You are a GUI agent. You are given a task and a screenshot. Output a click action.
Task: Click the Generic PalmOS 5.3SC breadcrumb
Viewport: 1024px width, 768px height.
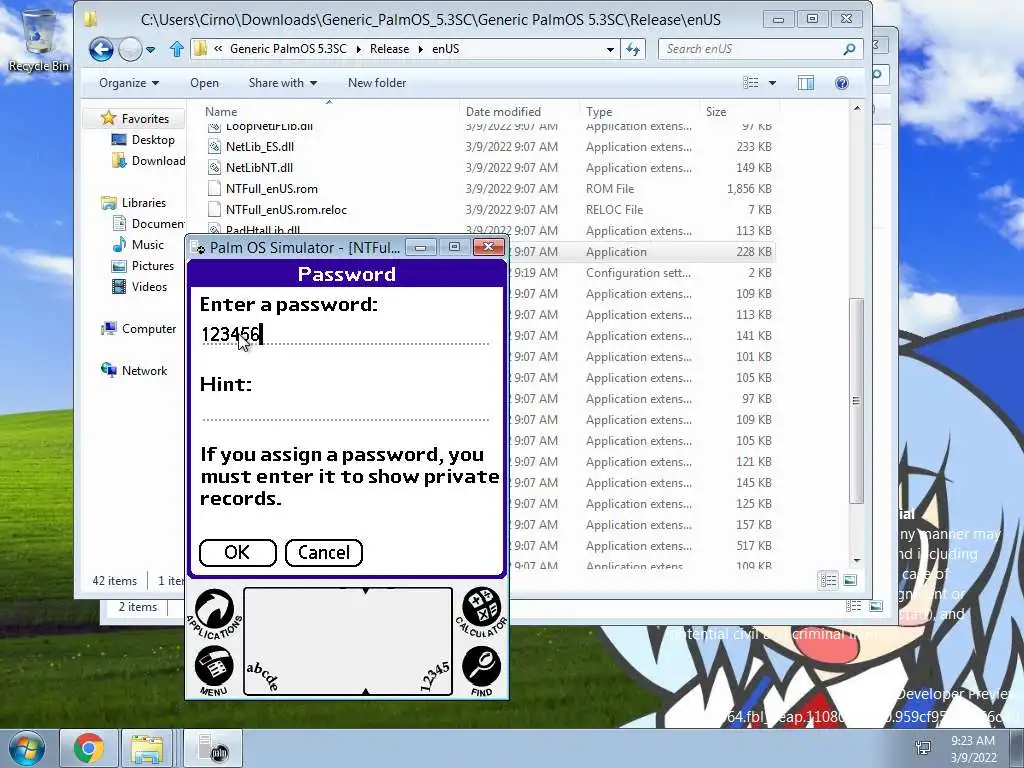point(288,49)
